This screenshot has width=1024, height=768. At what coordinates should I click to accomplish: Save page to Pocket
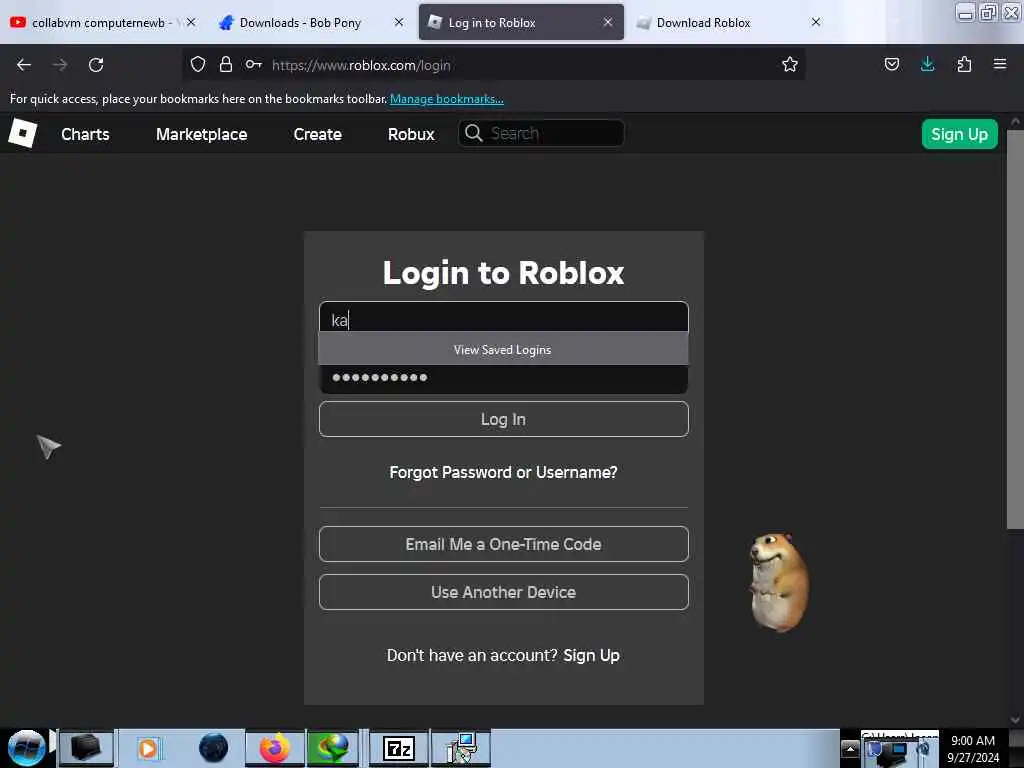891,64
